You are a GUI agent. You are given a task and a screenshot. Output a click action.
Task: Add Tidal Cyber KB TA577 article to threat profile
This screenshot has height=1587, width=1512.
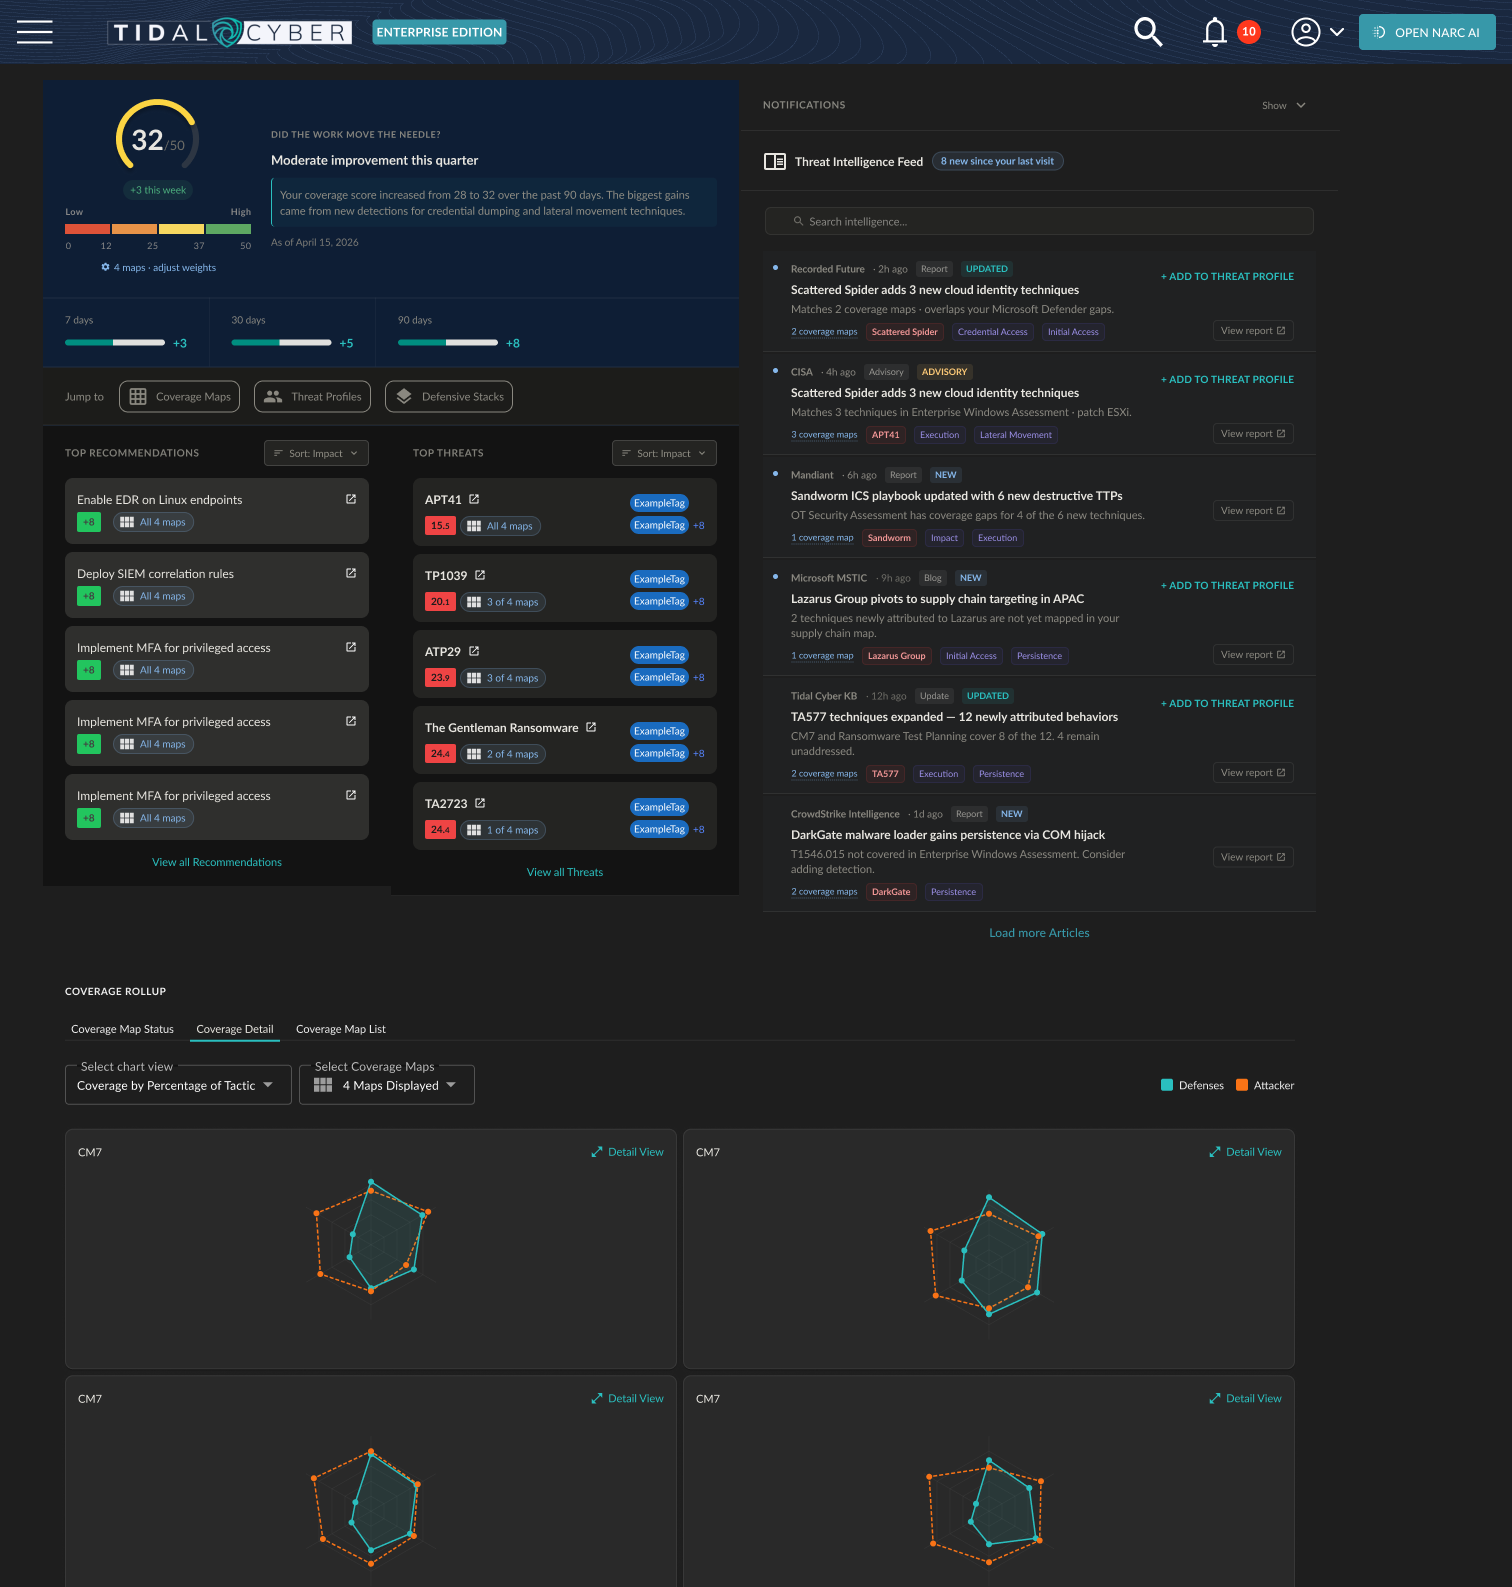(x=1227, y=703)
